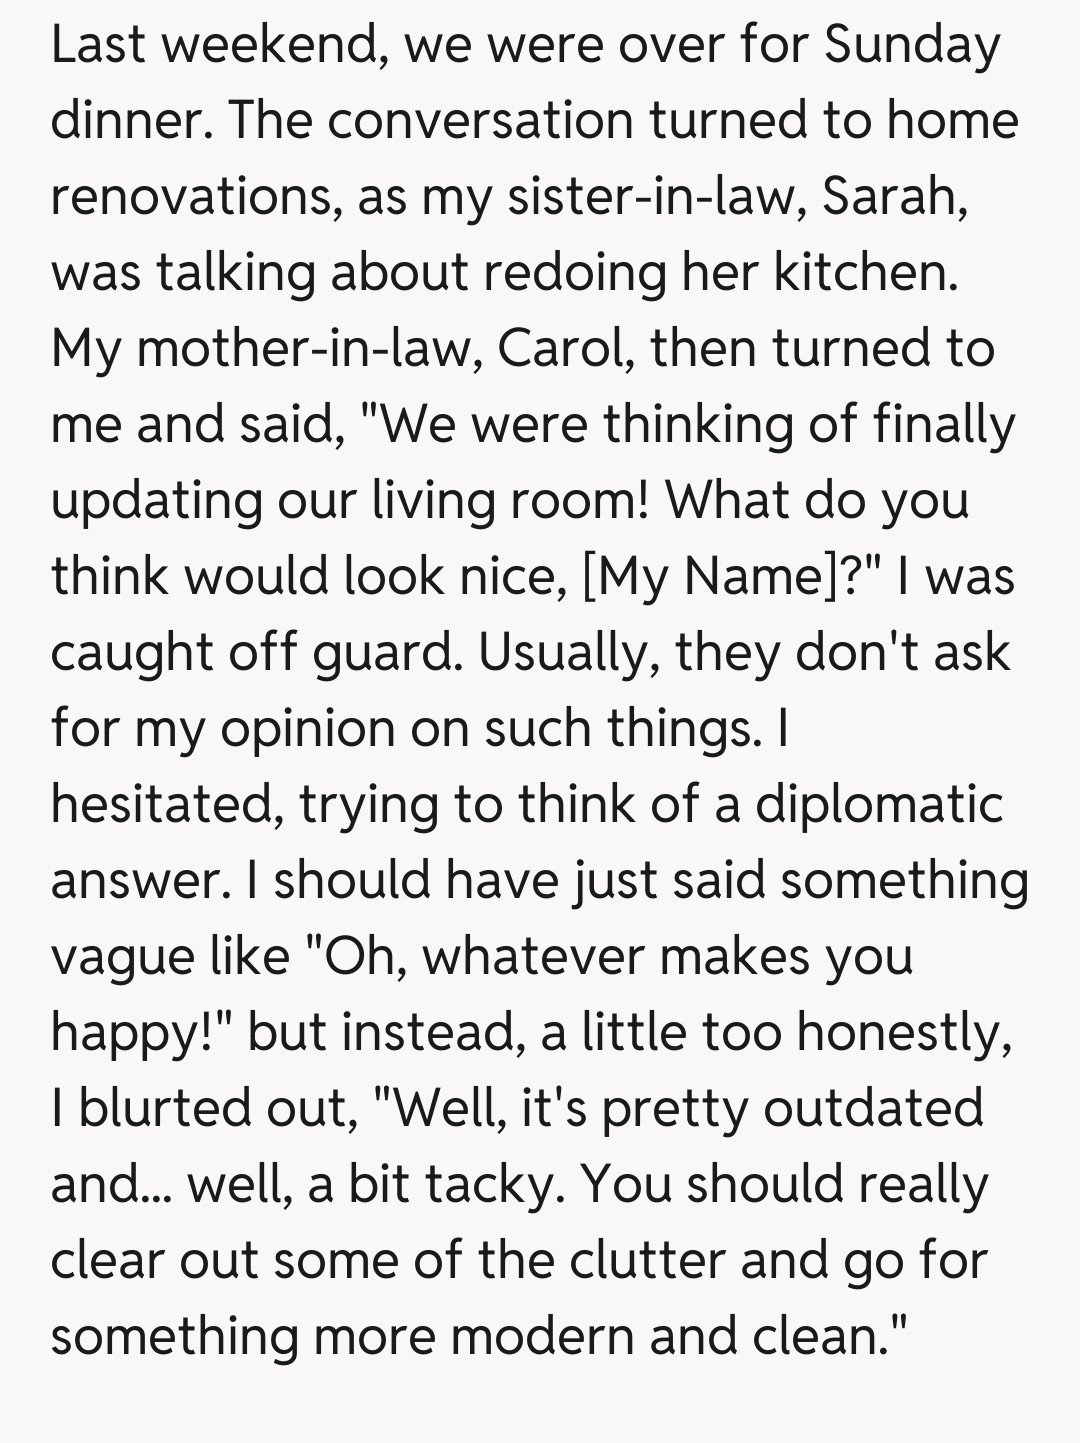Click the "[My Name]" placeholder text

[713, 577]
